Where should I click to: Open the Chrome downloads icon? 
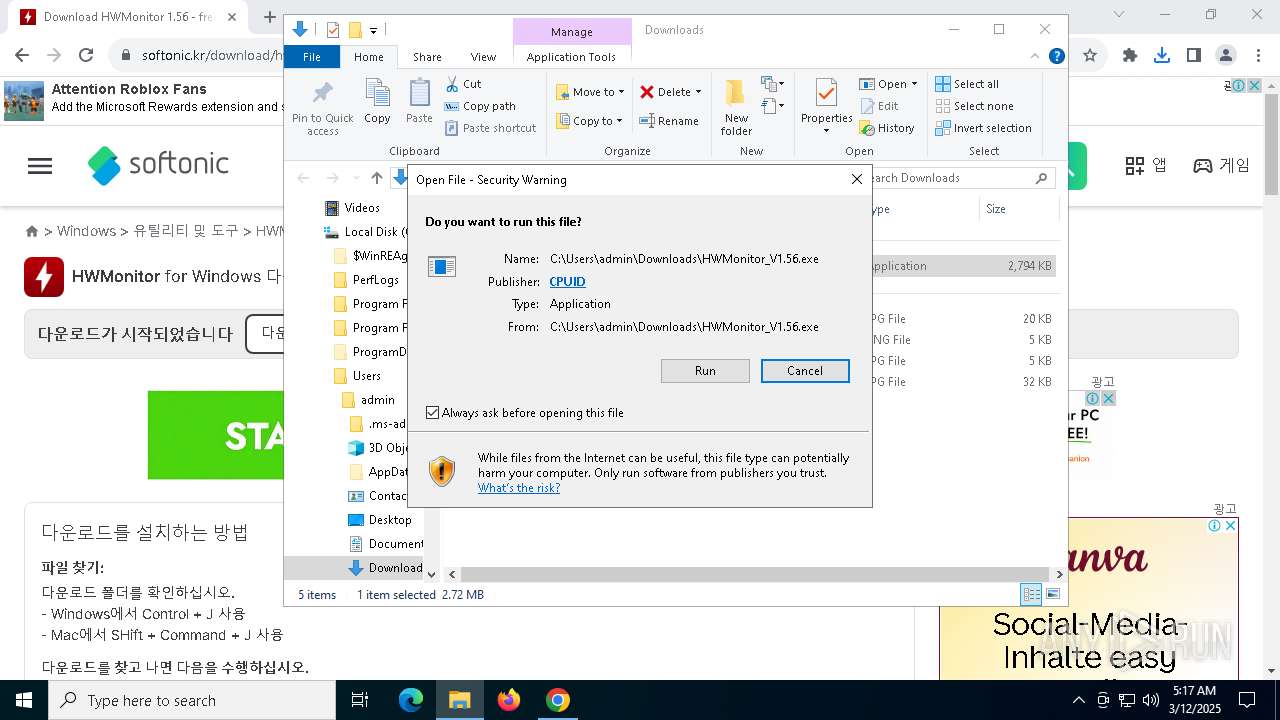pos(1162,55)
